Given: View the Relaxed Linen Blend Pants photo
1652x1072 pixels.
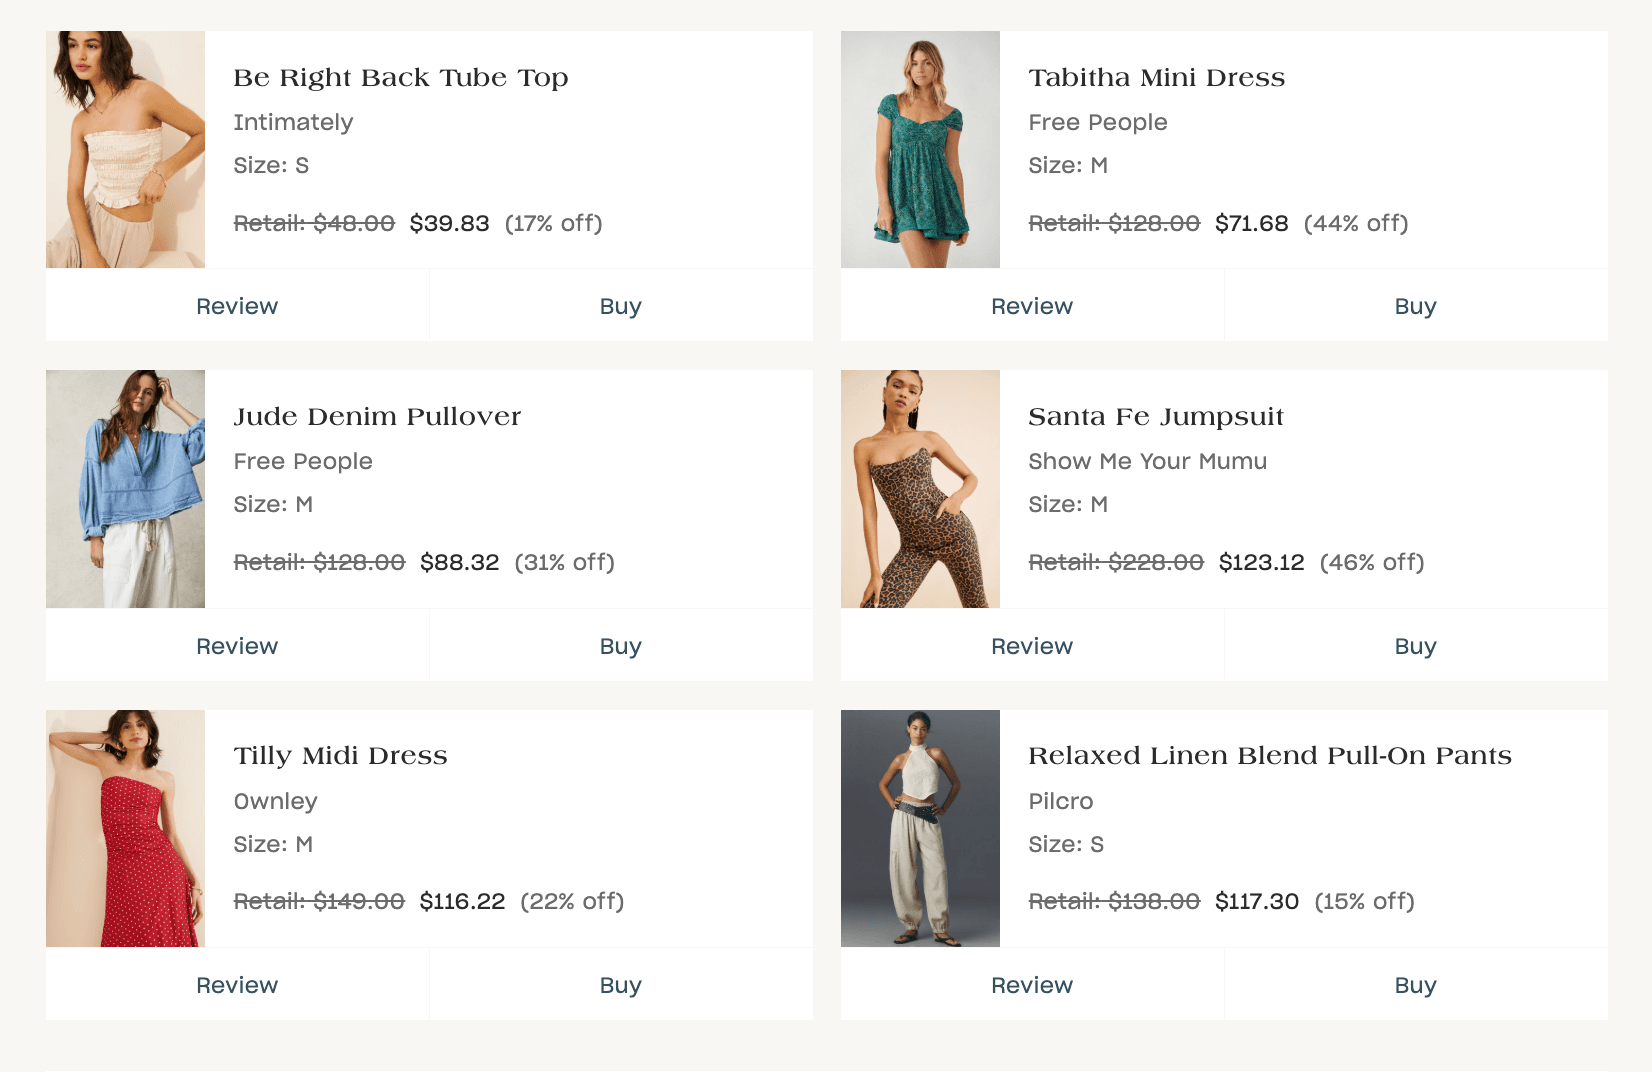Looking at the screenshot, I should (x=920, y=828).
